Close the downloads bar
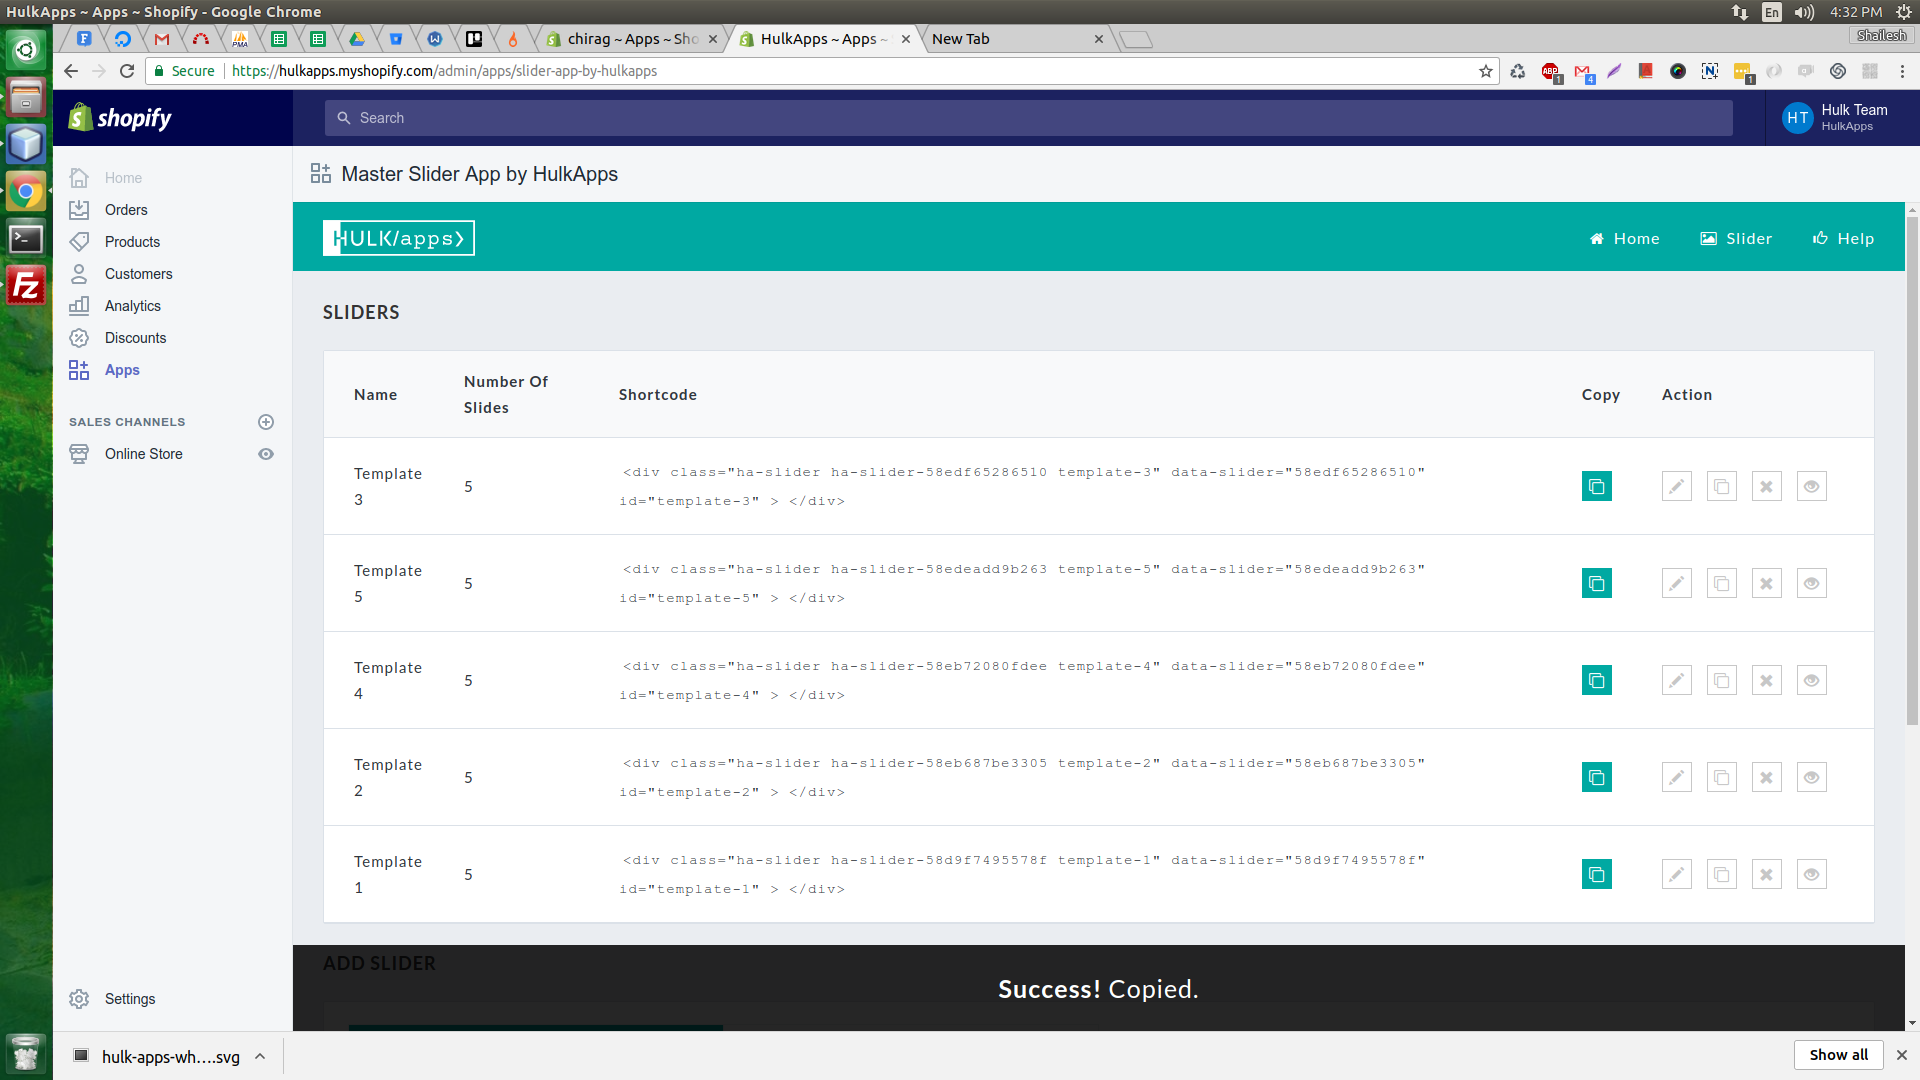Image resolution: width=1920 pixels, height=1080 pixels. click(x=1902, y=1055)
